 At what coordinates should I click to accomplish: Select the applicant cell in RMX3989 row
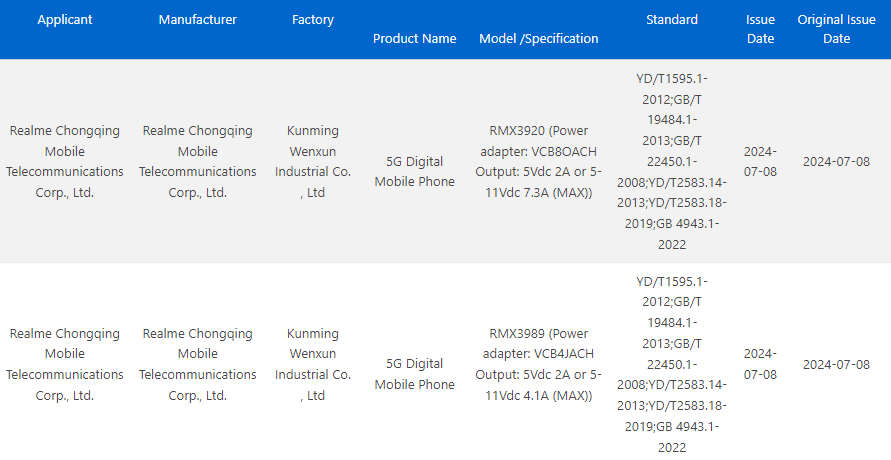(x=65, y=364)
